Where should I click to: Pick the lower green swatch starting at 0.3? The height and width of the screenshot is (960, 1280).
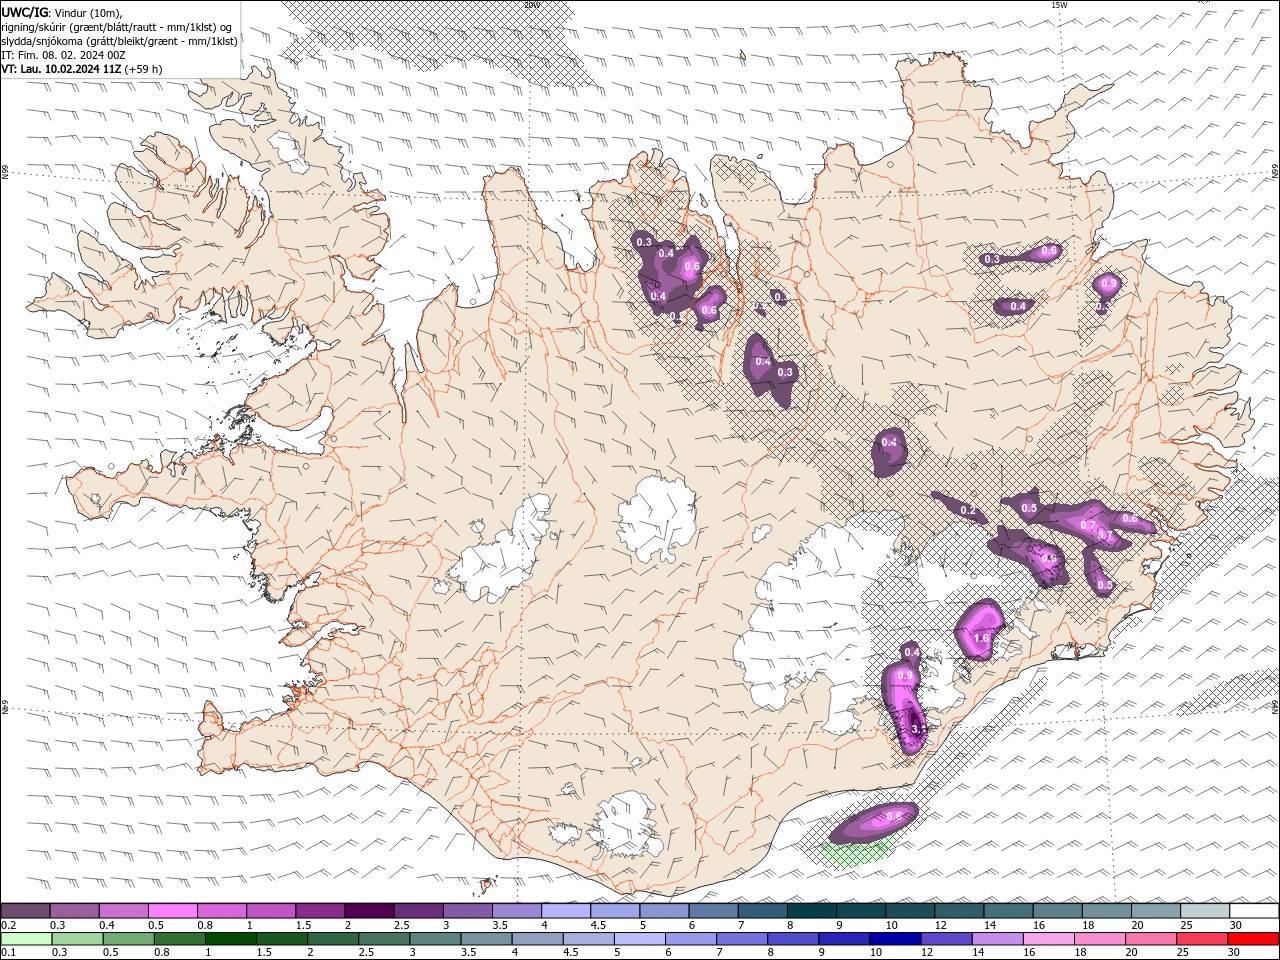point(77,939)
